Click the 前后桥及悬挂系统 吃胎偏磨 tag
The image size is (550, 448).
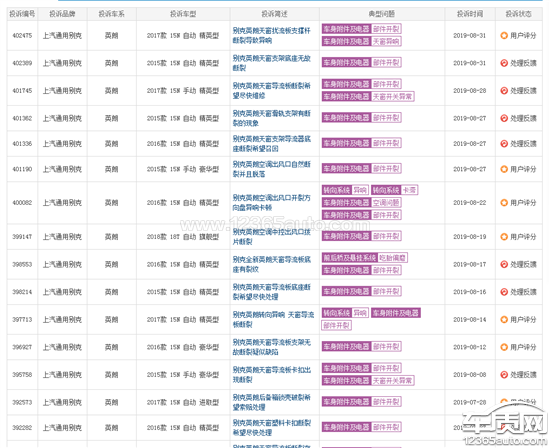click(x=365, y=258)
